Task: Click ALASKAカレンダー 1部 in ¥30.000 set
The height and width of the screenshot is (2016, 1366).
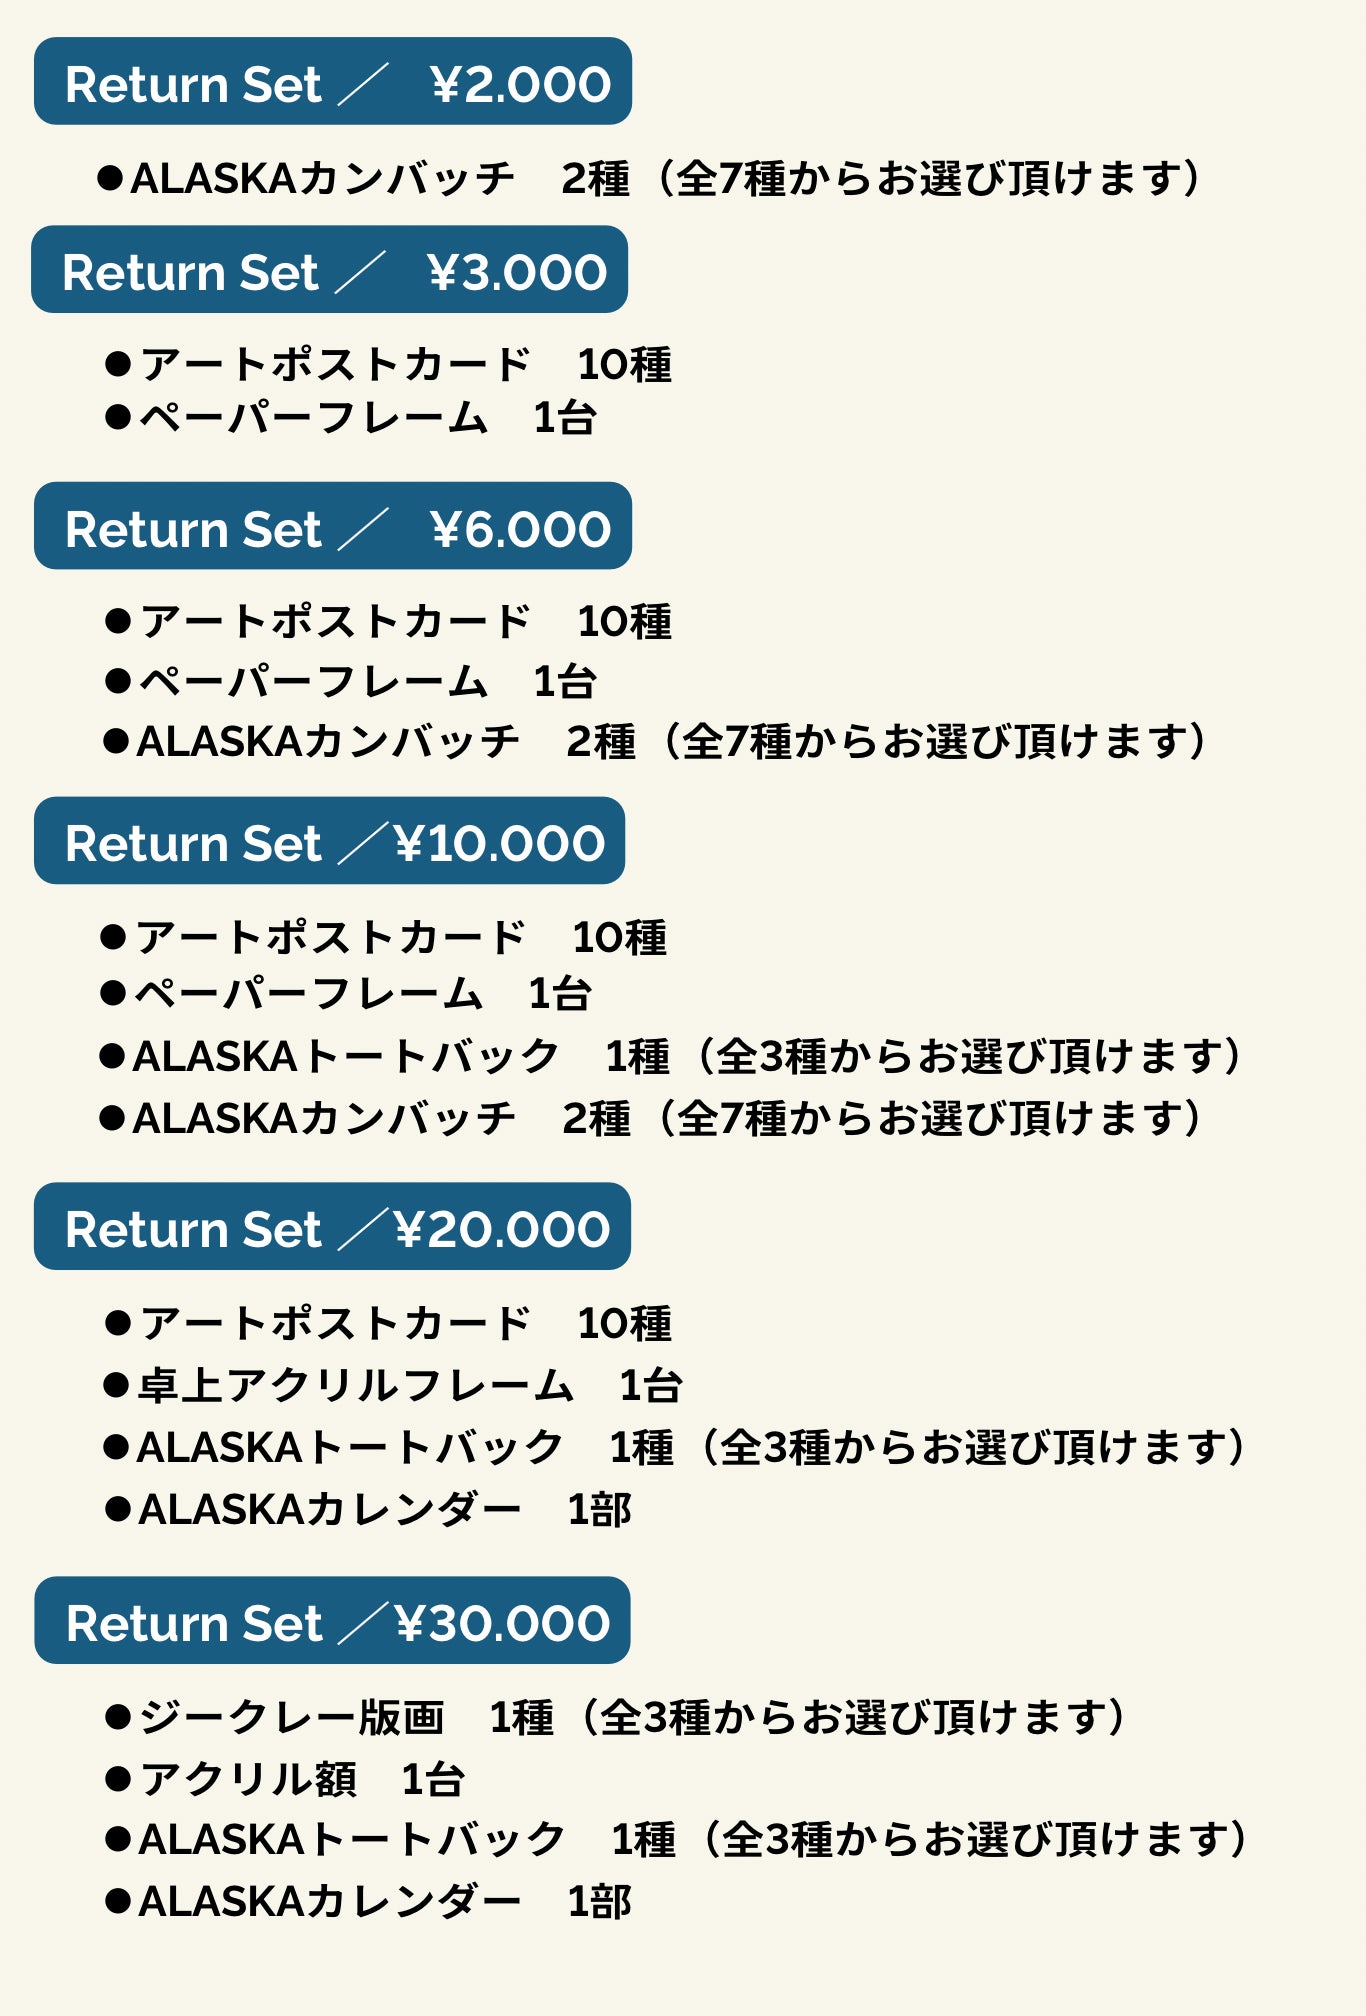Action: 370,1902
